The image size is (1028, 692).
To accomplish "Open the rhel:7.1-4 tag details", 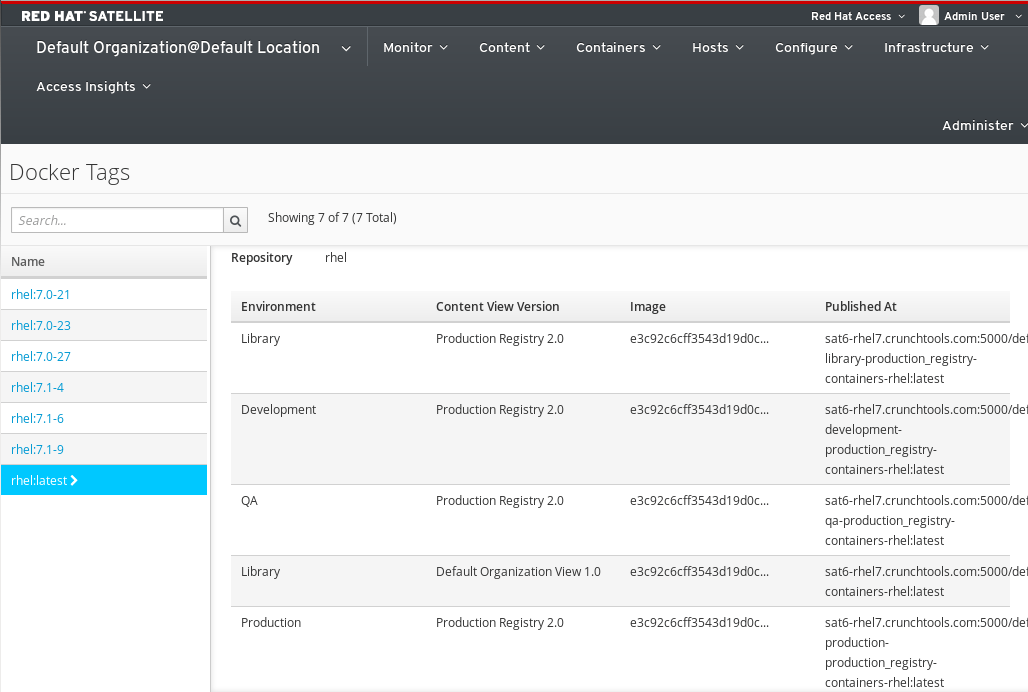I will 37,387.
